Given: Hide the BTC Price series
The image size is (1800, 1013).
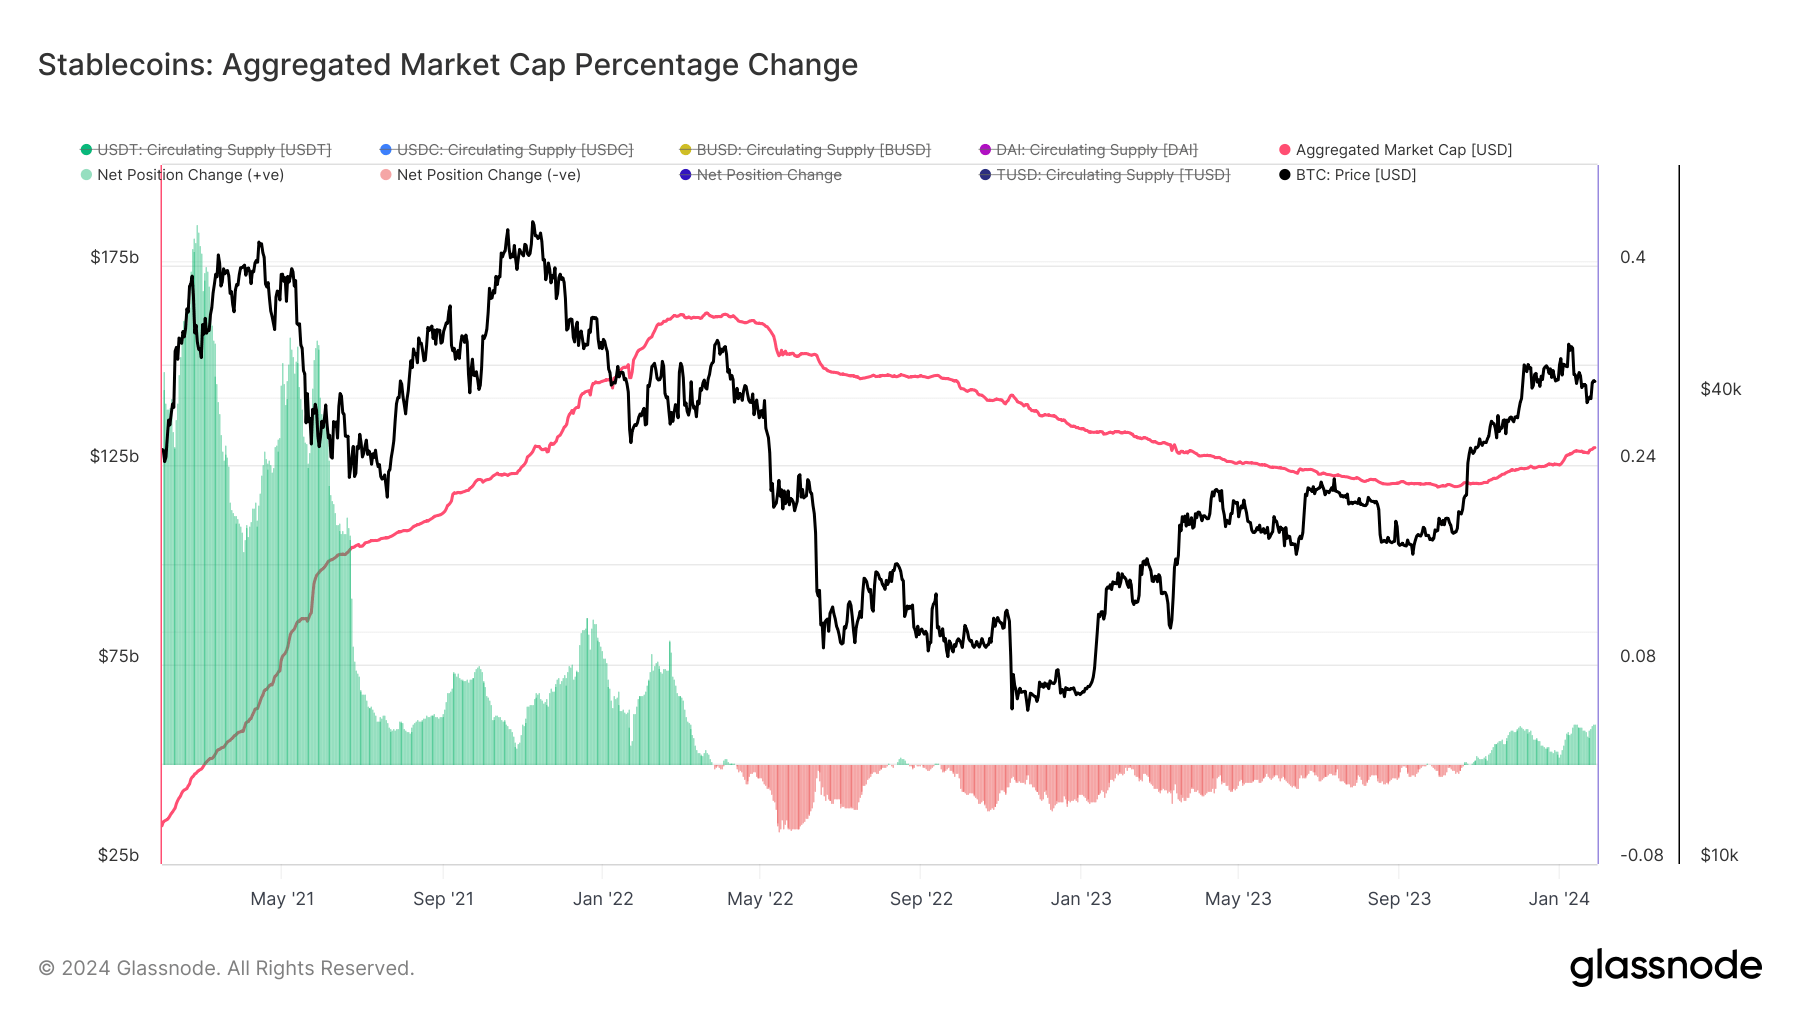Looking at the screenshot, I should point(1355,175).
